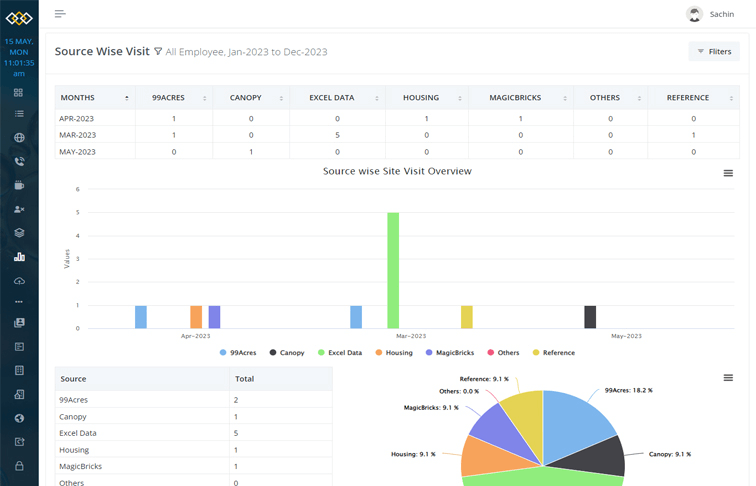Viewport: 756px width, 486px height.
Task: Open the phone call icon in sidebar
Action: tap(19, 162)
